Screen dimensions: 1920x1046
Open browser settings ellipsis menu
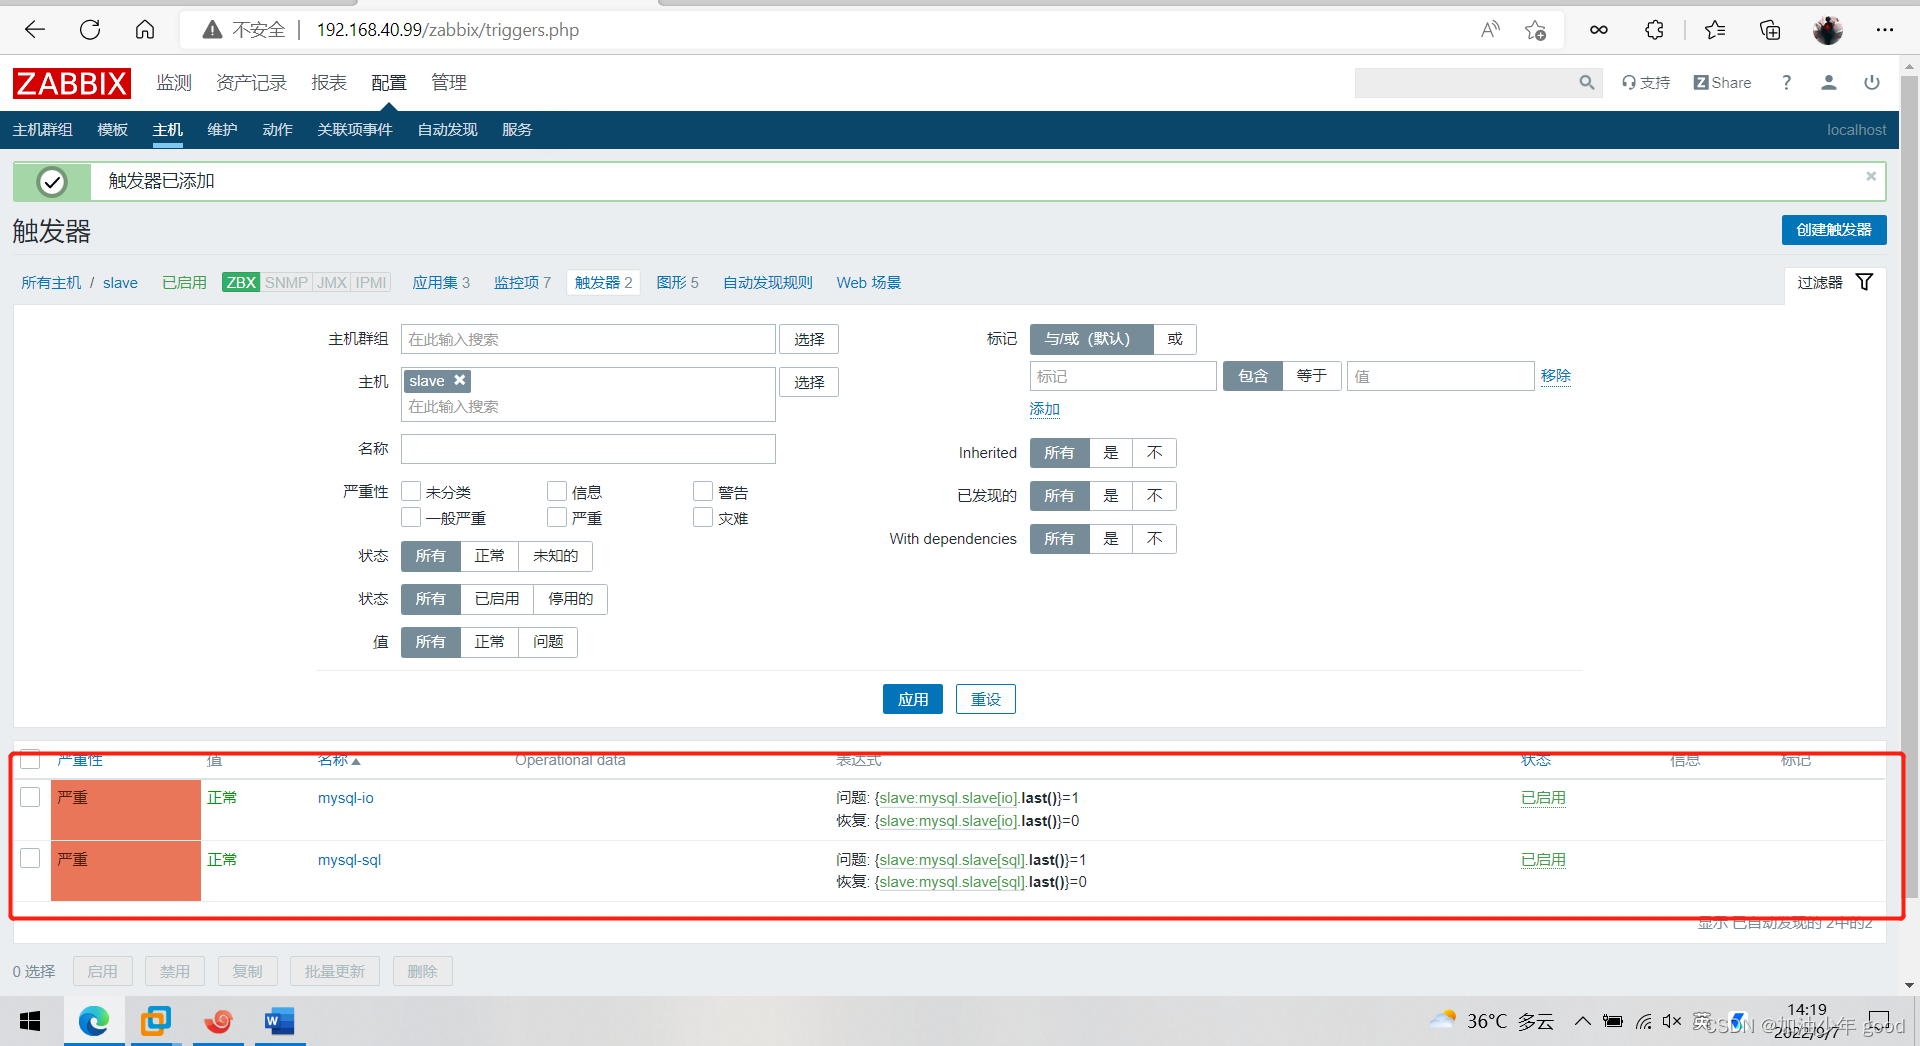tap(1885, 30)
